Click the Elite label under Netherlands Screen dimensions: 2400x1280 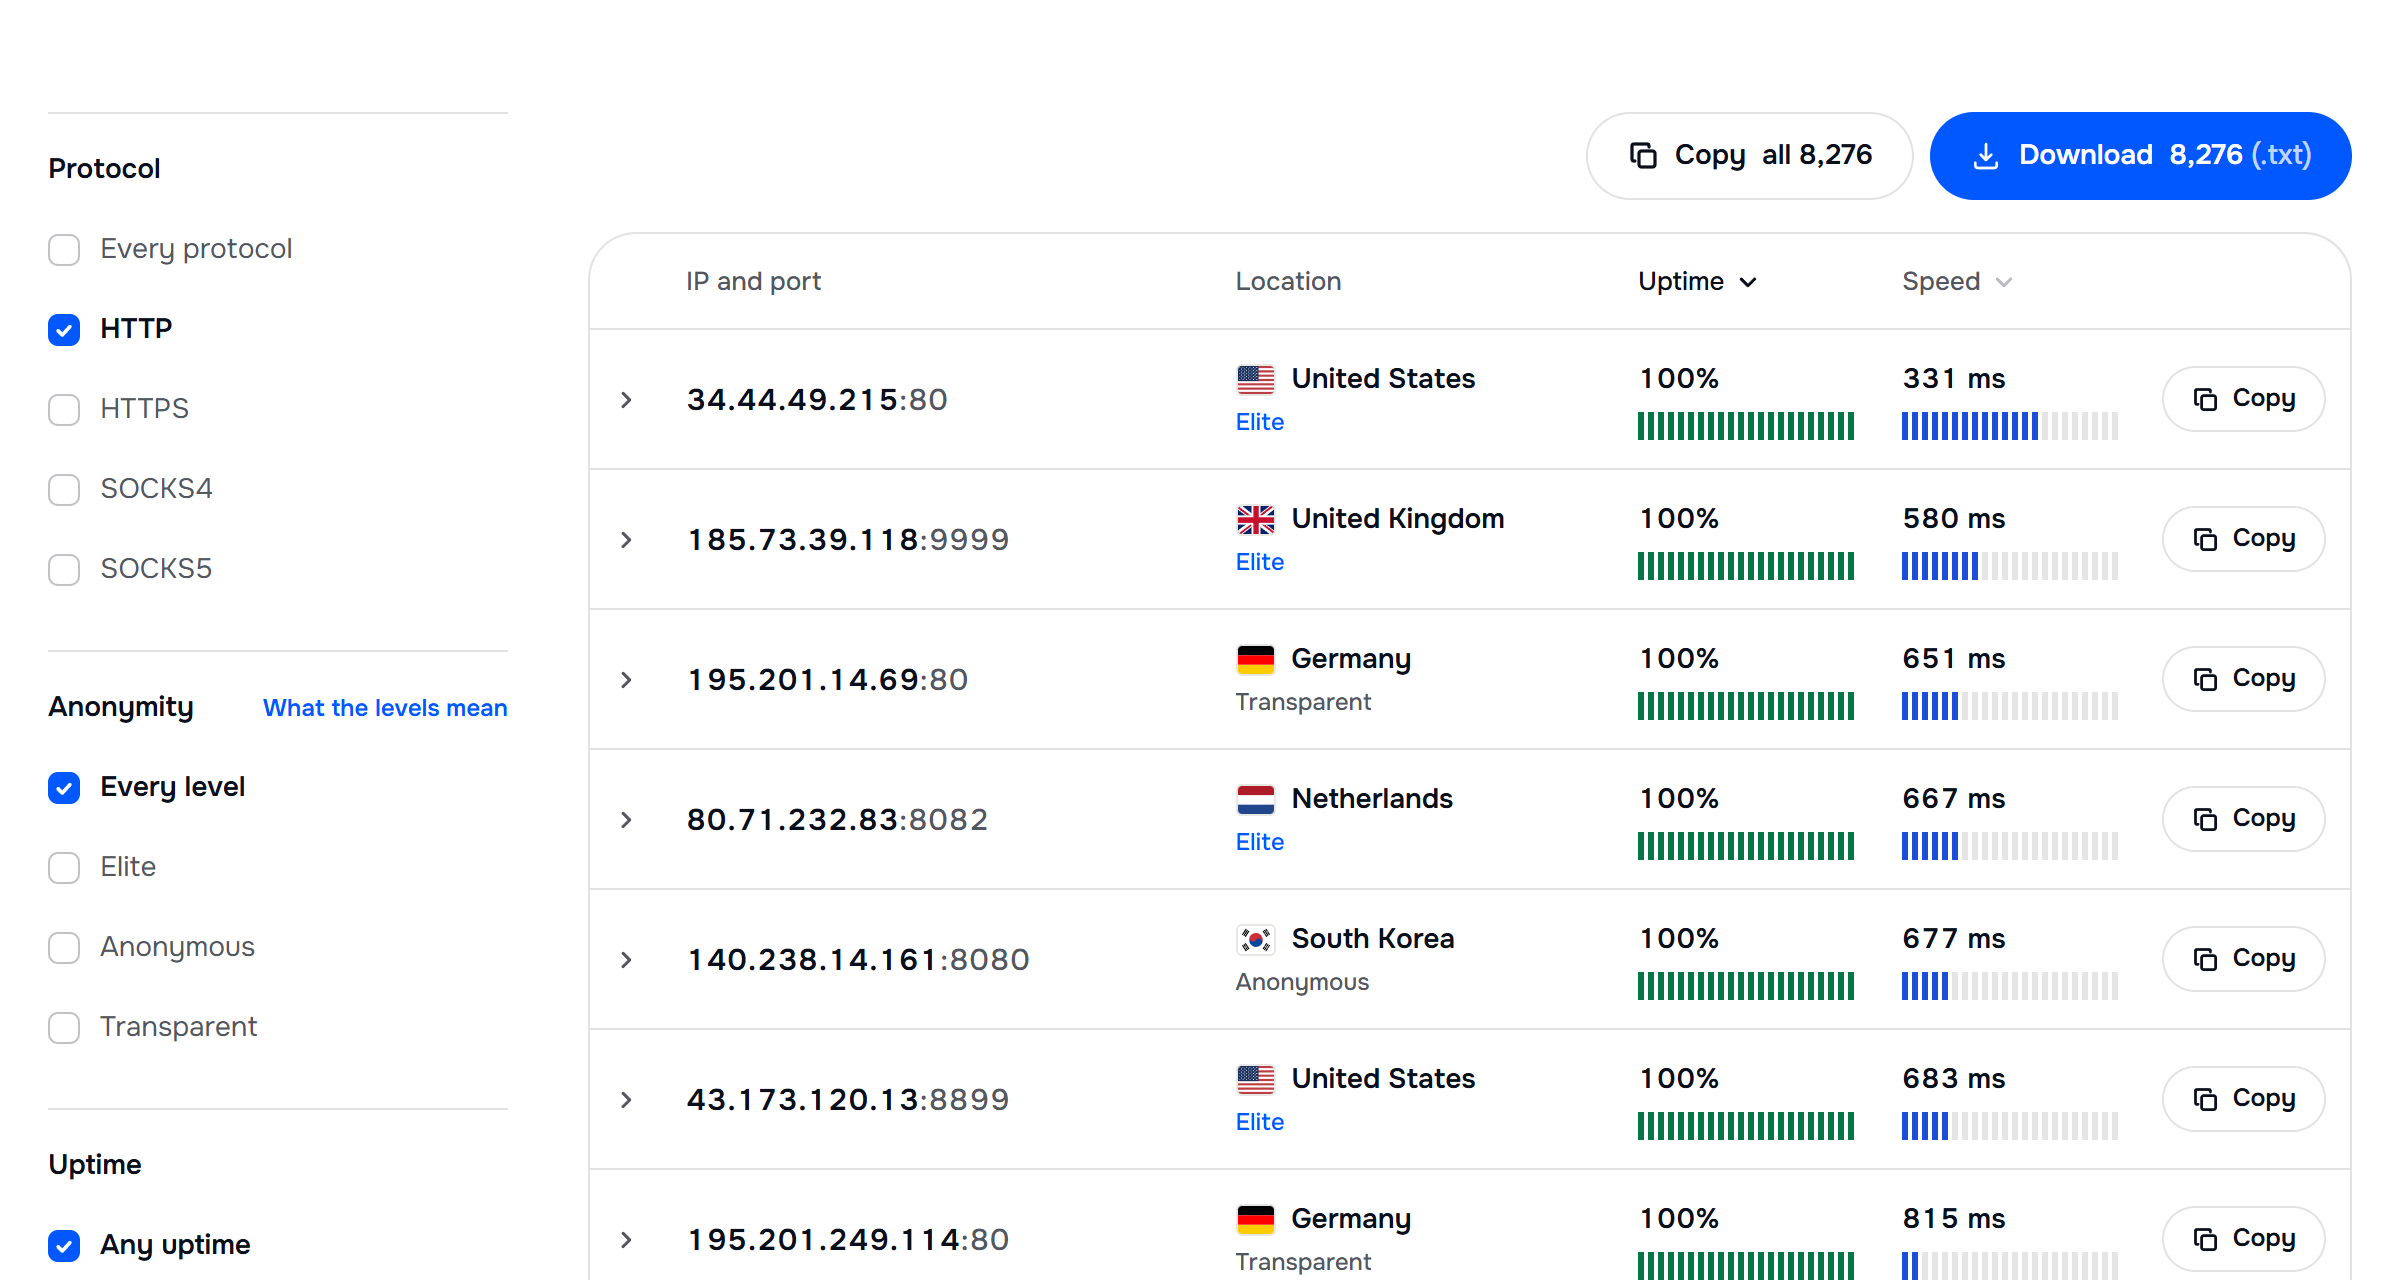[x=1259, y=842]
